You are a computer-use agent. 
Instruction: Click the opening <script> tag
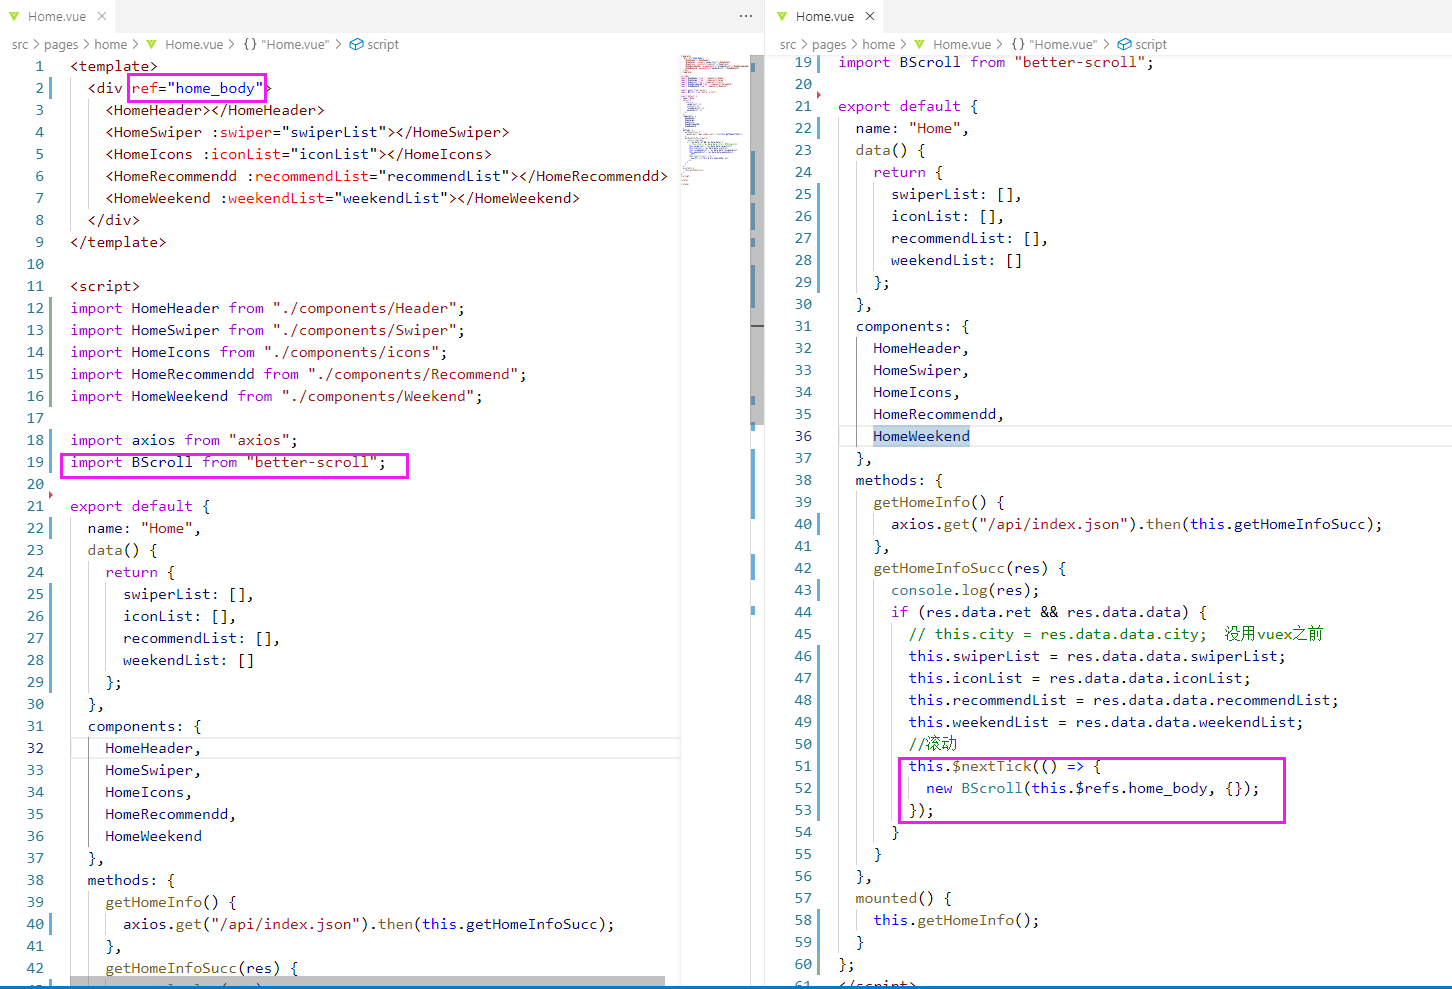(x=105, y=286)
